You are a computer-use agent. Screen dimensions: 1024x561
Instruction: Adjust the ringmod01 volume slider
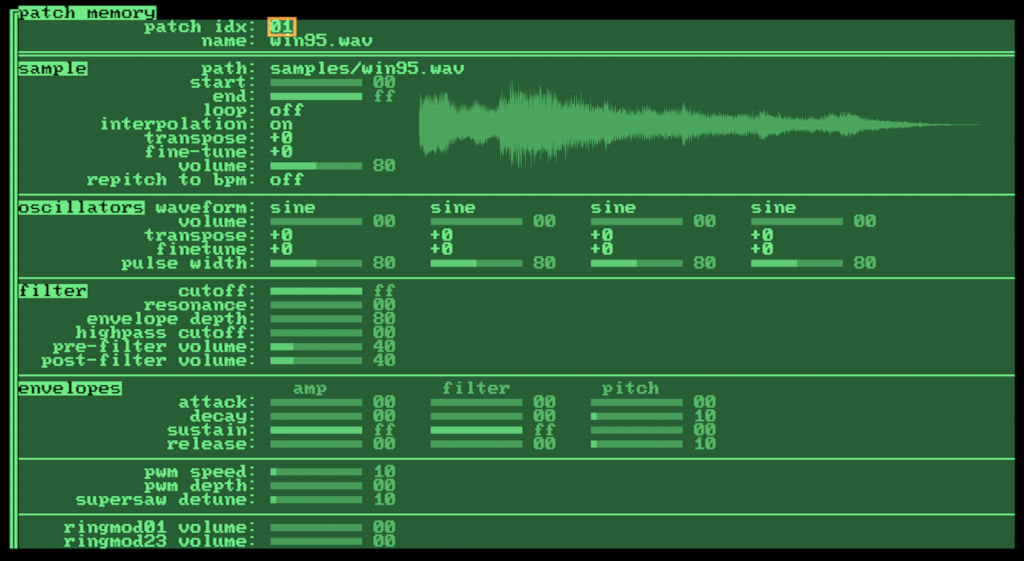(316, 527)
